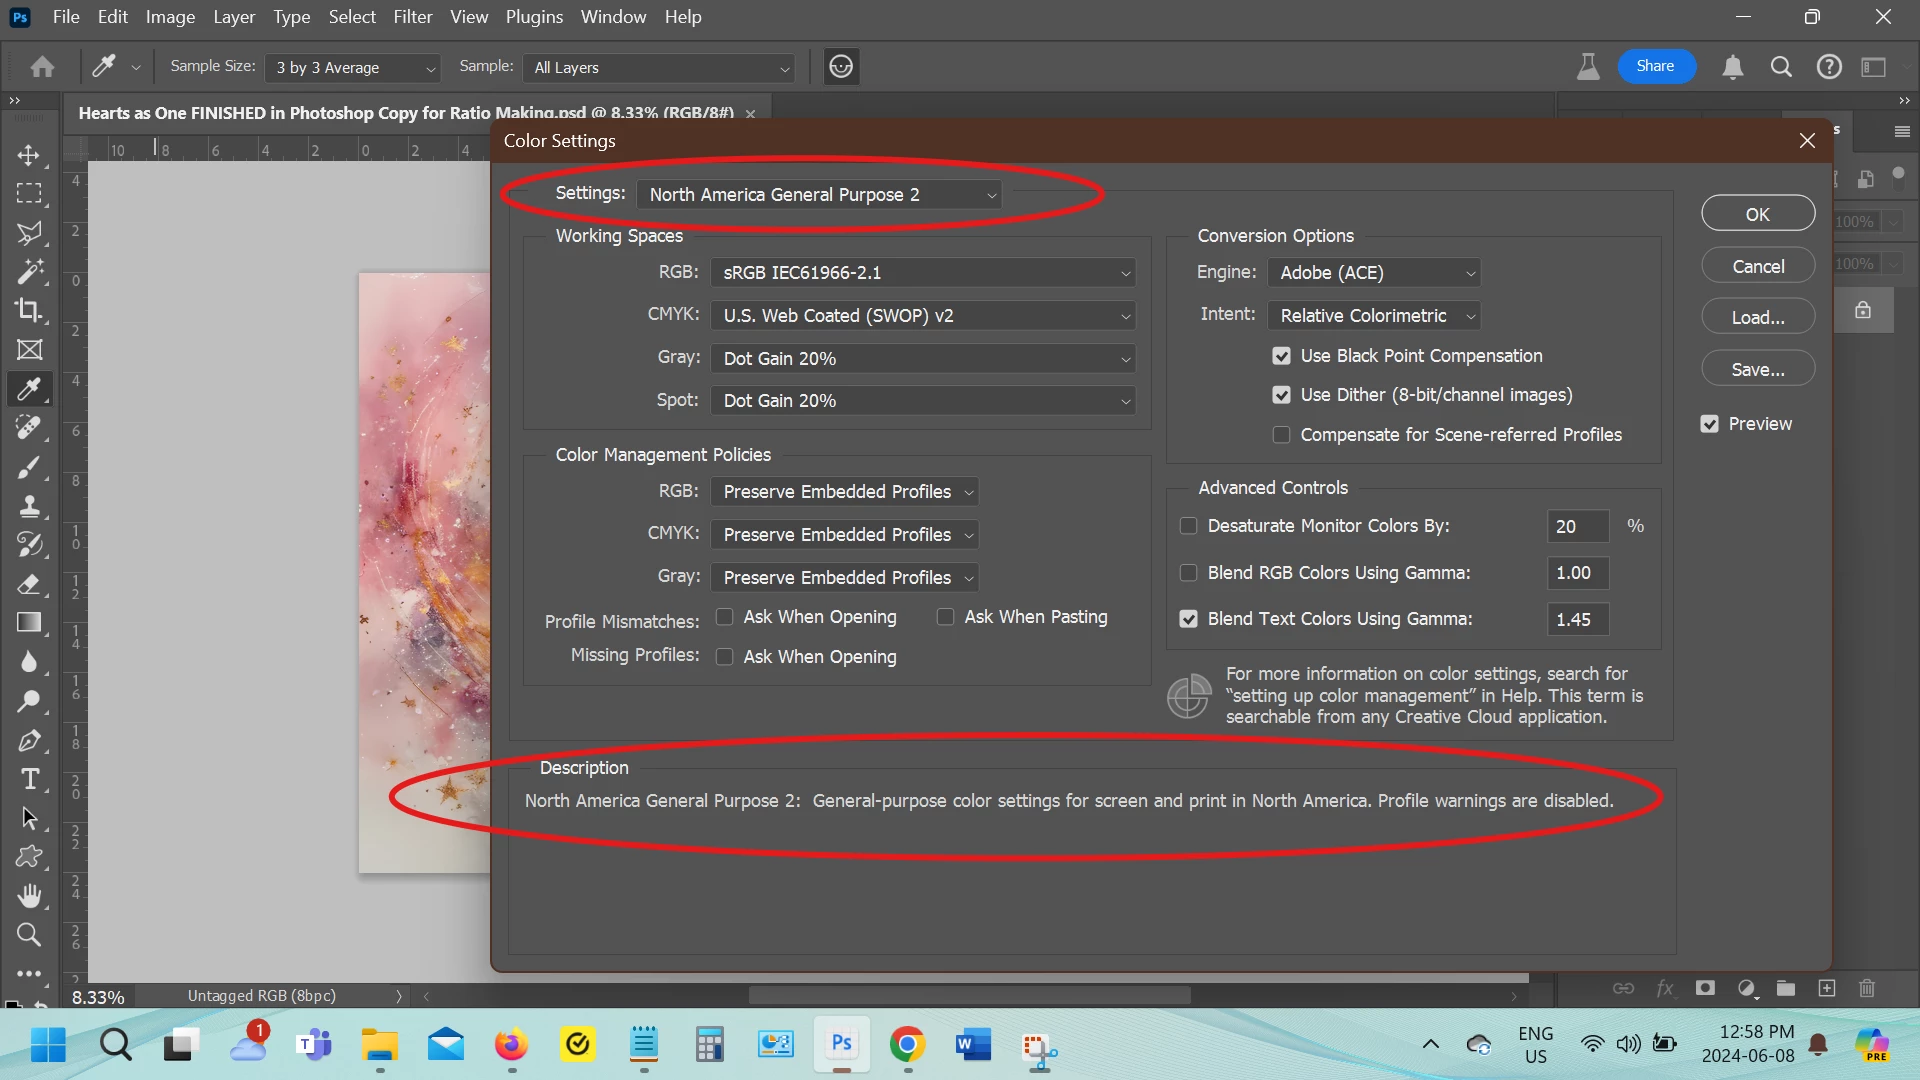Select the Zoom tool in toolbar
Viewport: 1920px width, 1080px height.
point(28,935)
